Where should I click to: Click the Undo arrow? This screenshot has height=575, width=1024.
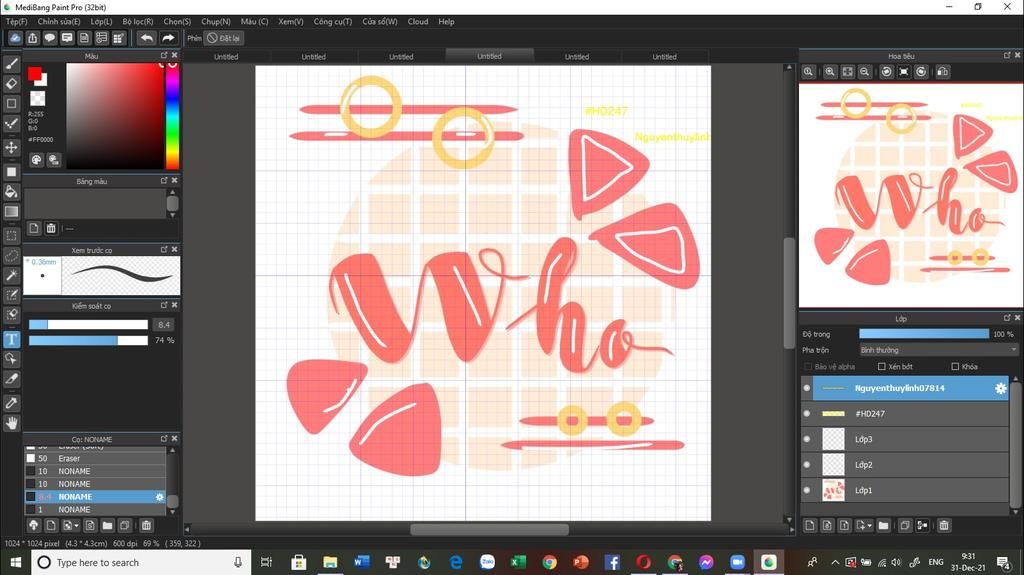point(147,38)
